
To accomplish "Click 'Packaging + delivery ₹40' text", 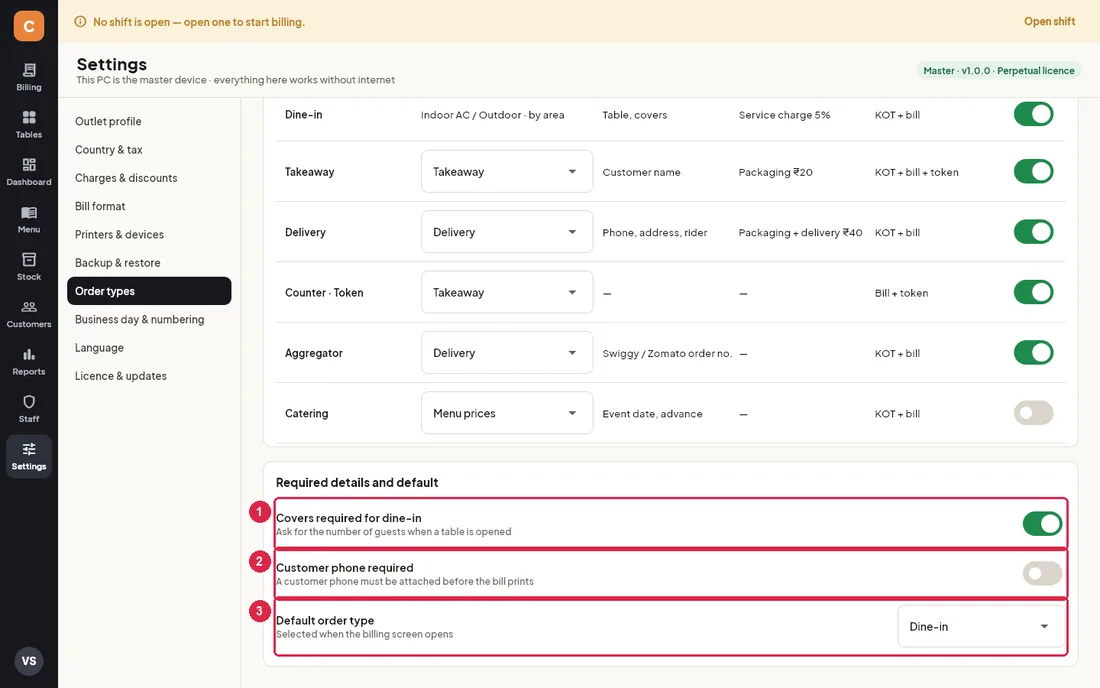I will [x=800, y=233].
